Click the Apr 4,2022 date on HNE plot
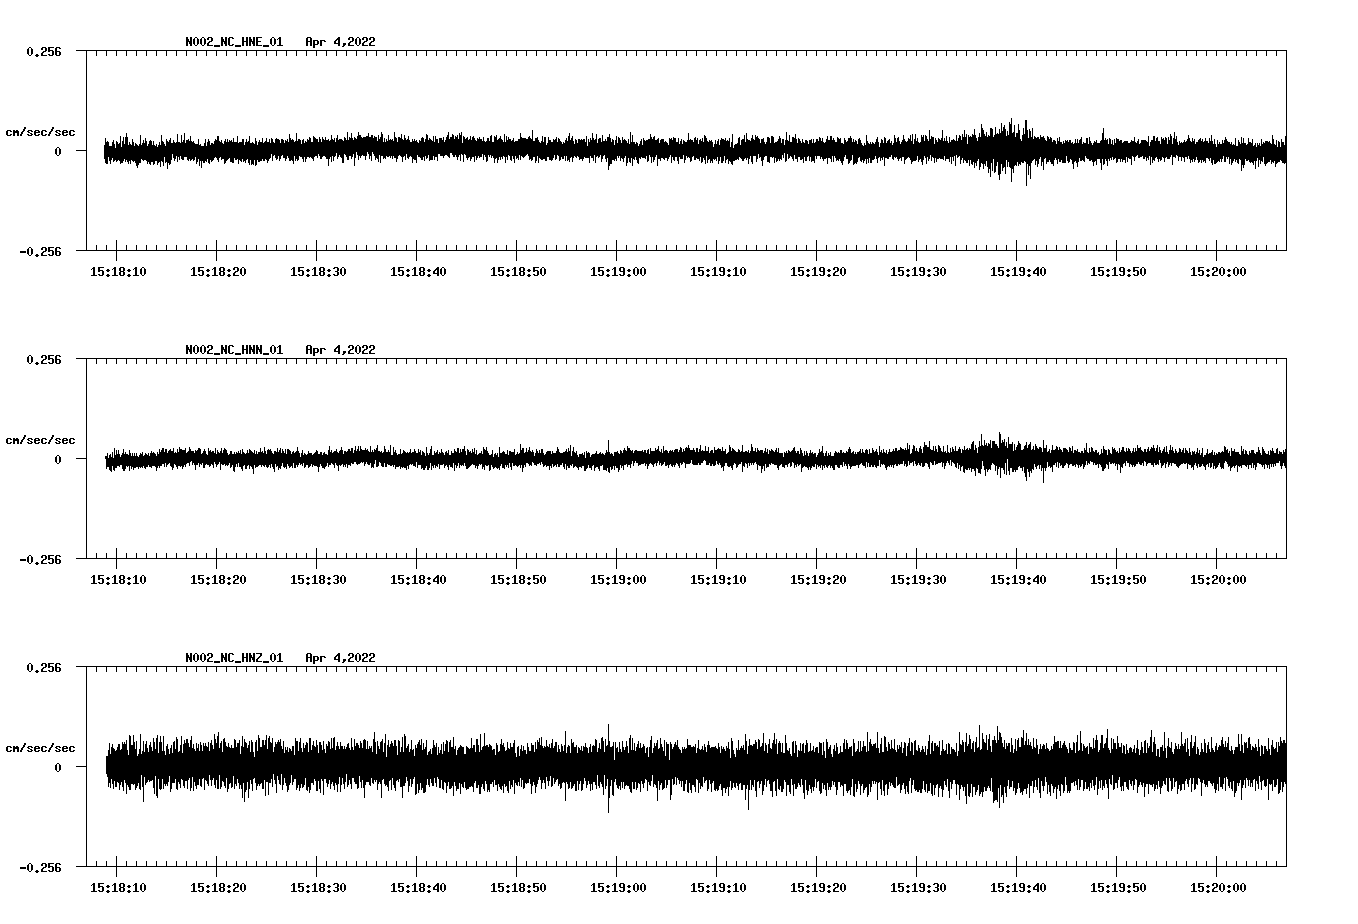1358x924 pixels. (341, 42)
